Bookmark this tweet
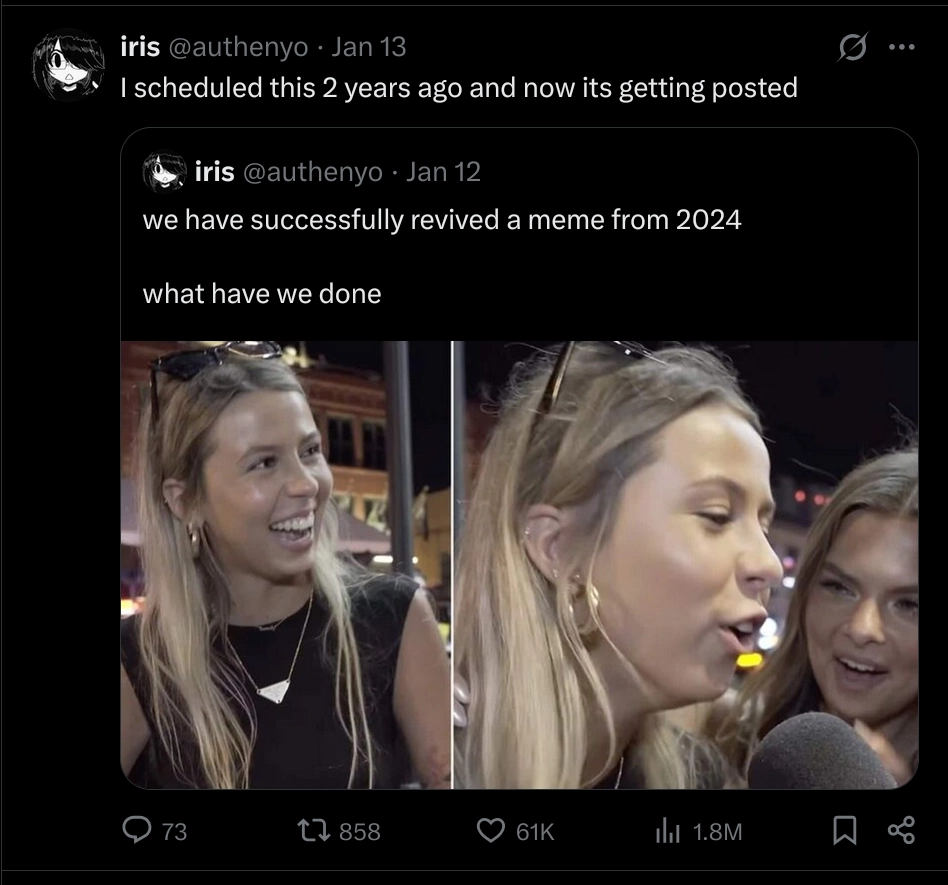Screen dimensions: 948x885 point(845,830)
